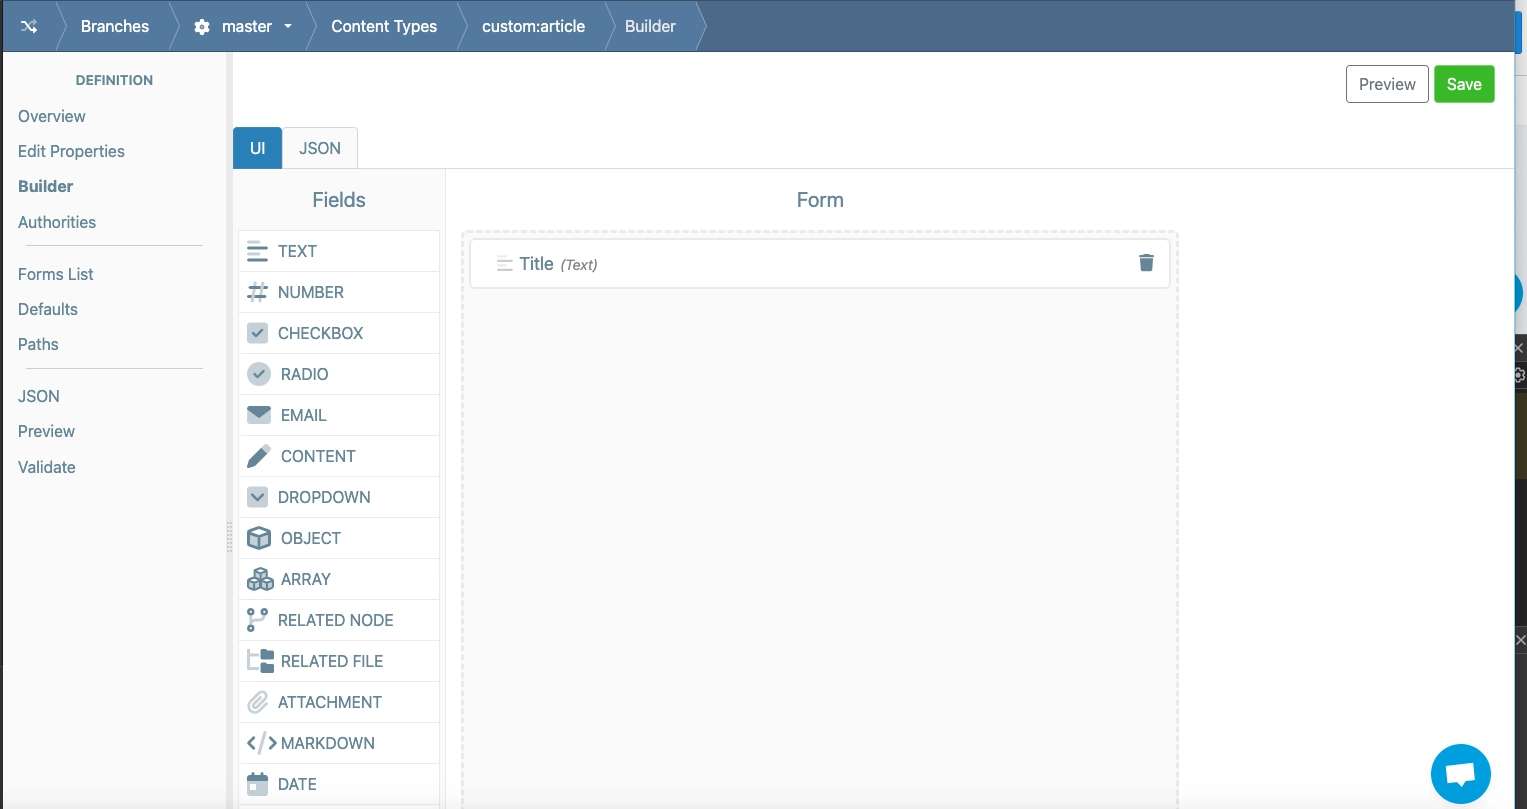This screenshot has height=809, width=1527.
Task: Click the Email envelope icon
Action: [x=259, y=415]
